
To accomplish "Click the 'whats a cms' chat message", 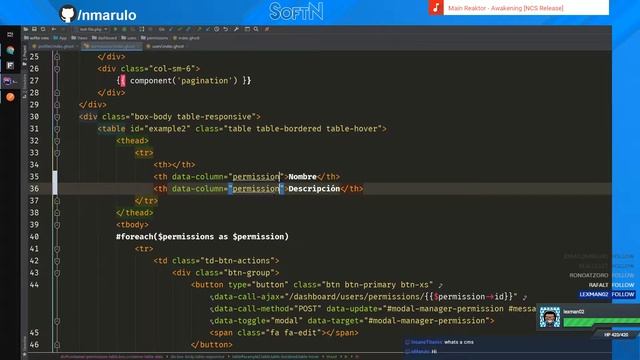I will (x=459, y=342).
